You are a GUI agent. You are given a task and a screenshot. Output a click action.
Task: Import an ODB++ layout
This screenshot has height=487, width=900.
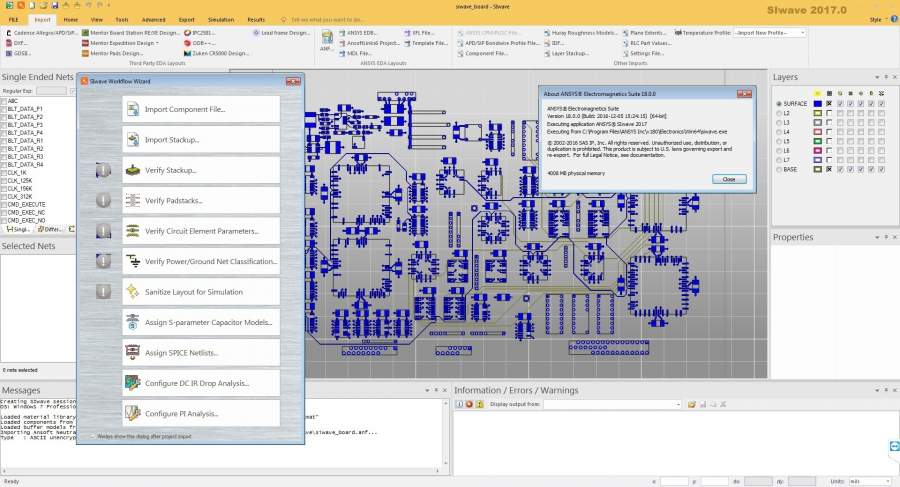pos(199,43)
